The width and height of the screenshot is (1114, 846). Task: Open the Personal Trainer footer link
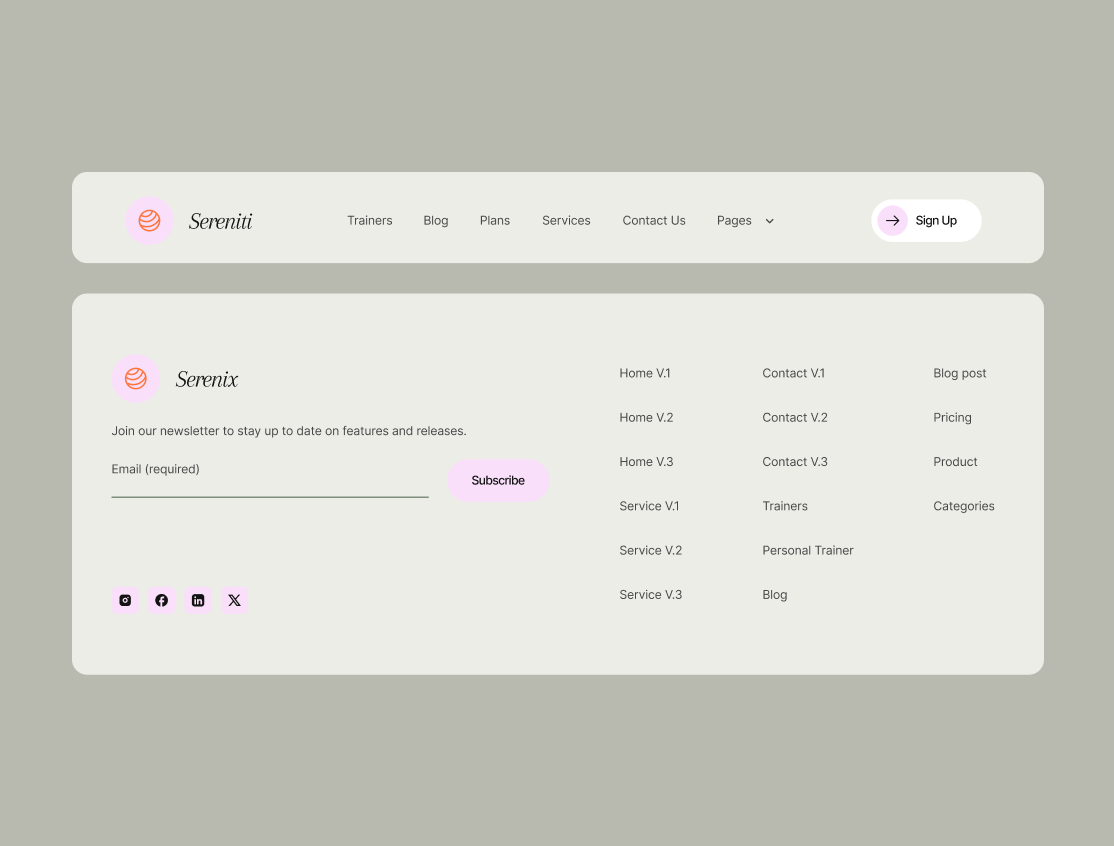807,551
